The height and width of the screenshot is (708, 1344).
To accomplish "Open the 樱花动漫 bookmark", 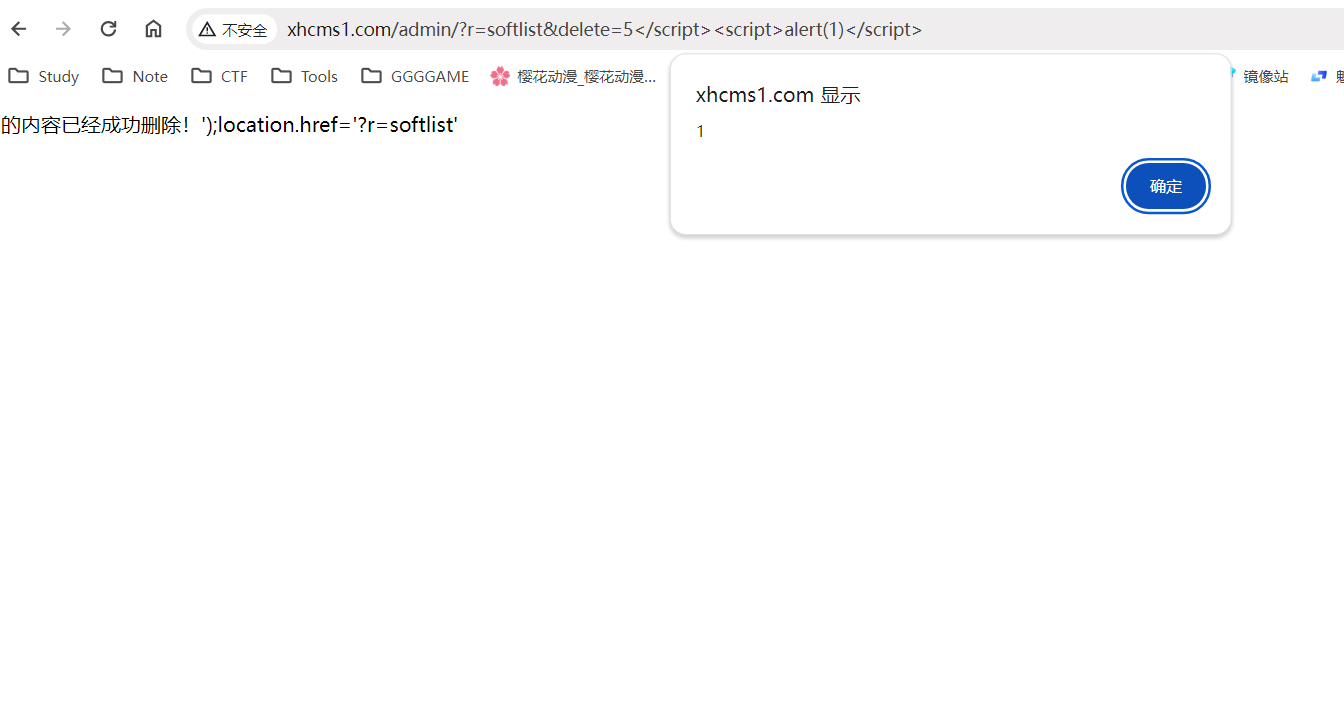I will click(x=573, y=76).
